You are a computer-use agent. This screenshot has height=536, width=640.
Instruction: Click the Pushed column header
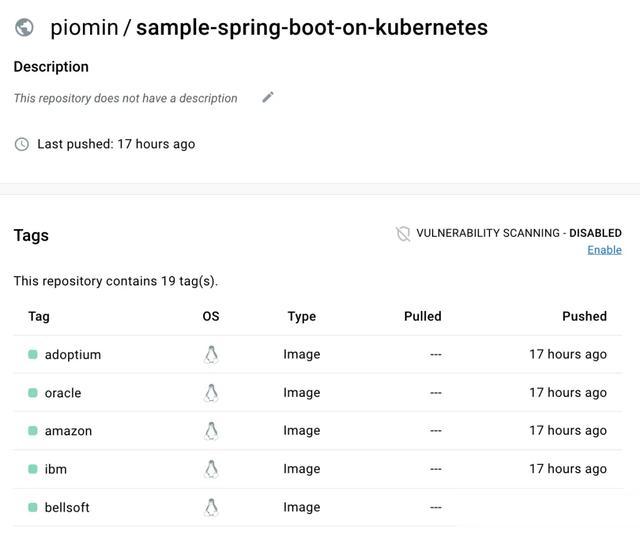click(x=584, y=316)
